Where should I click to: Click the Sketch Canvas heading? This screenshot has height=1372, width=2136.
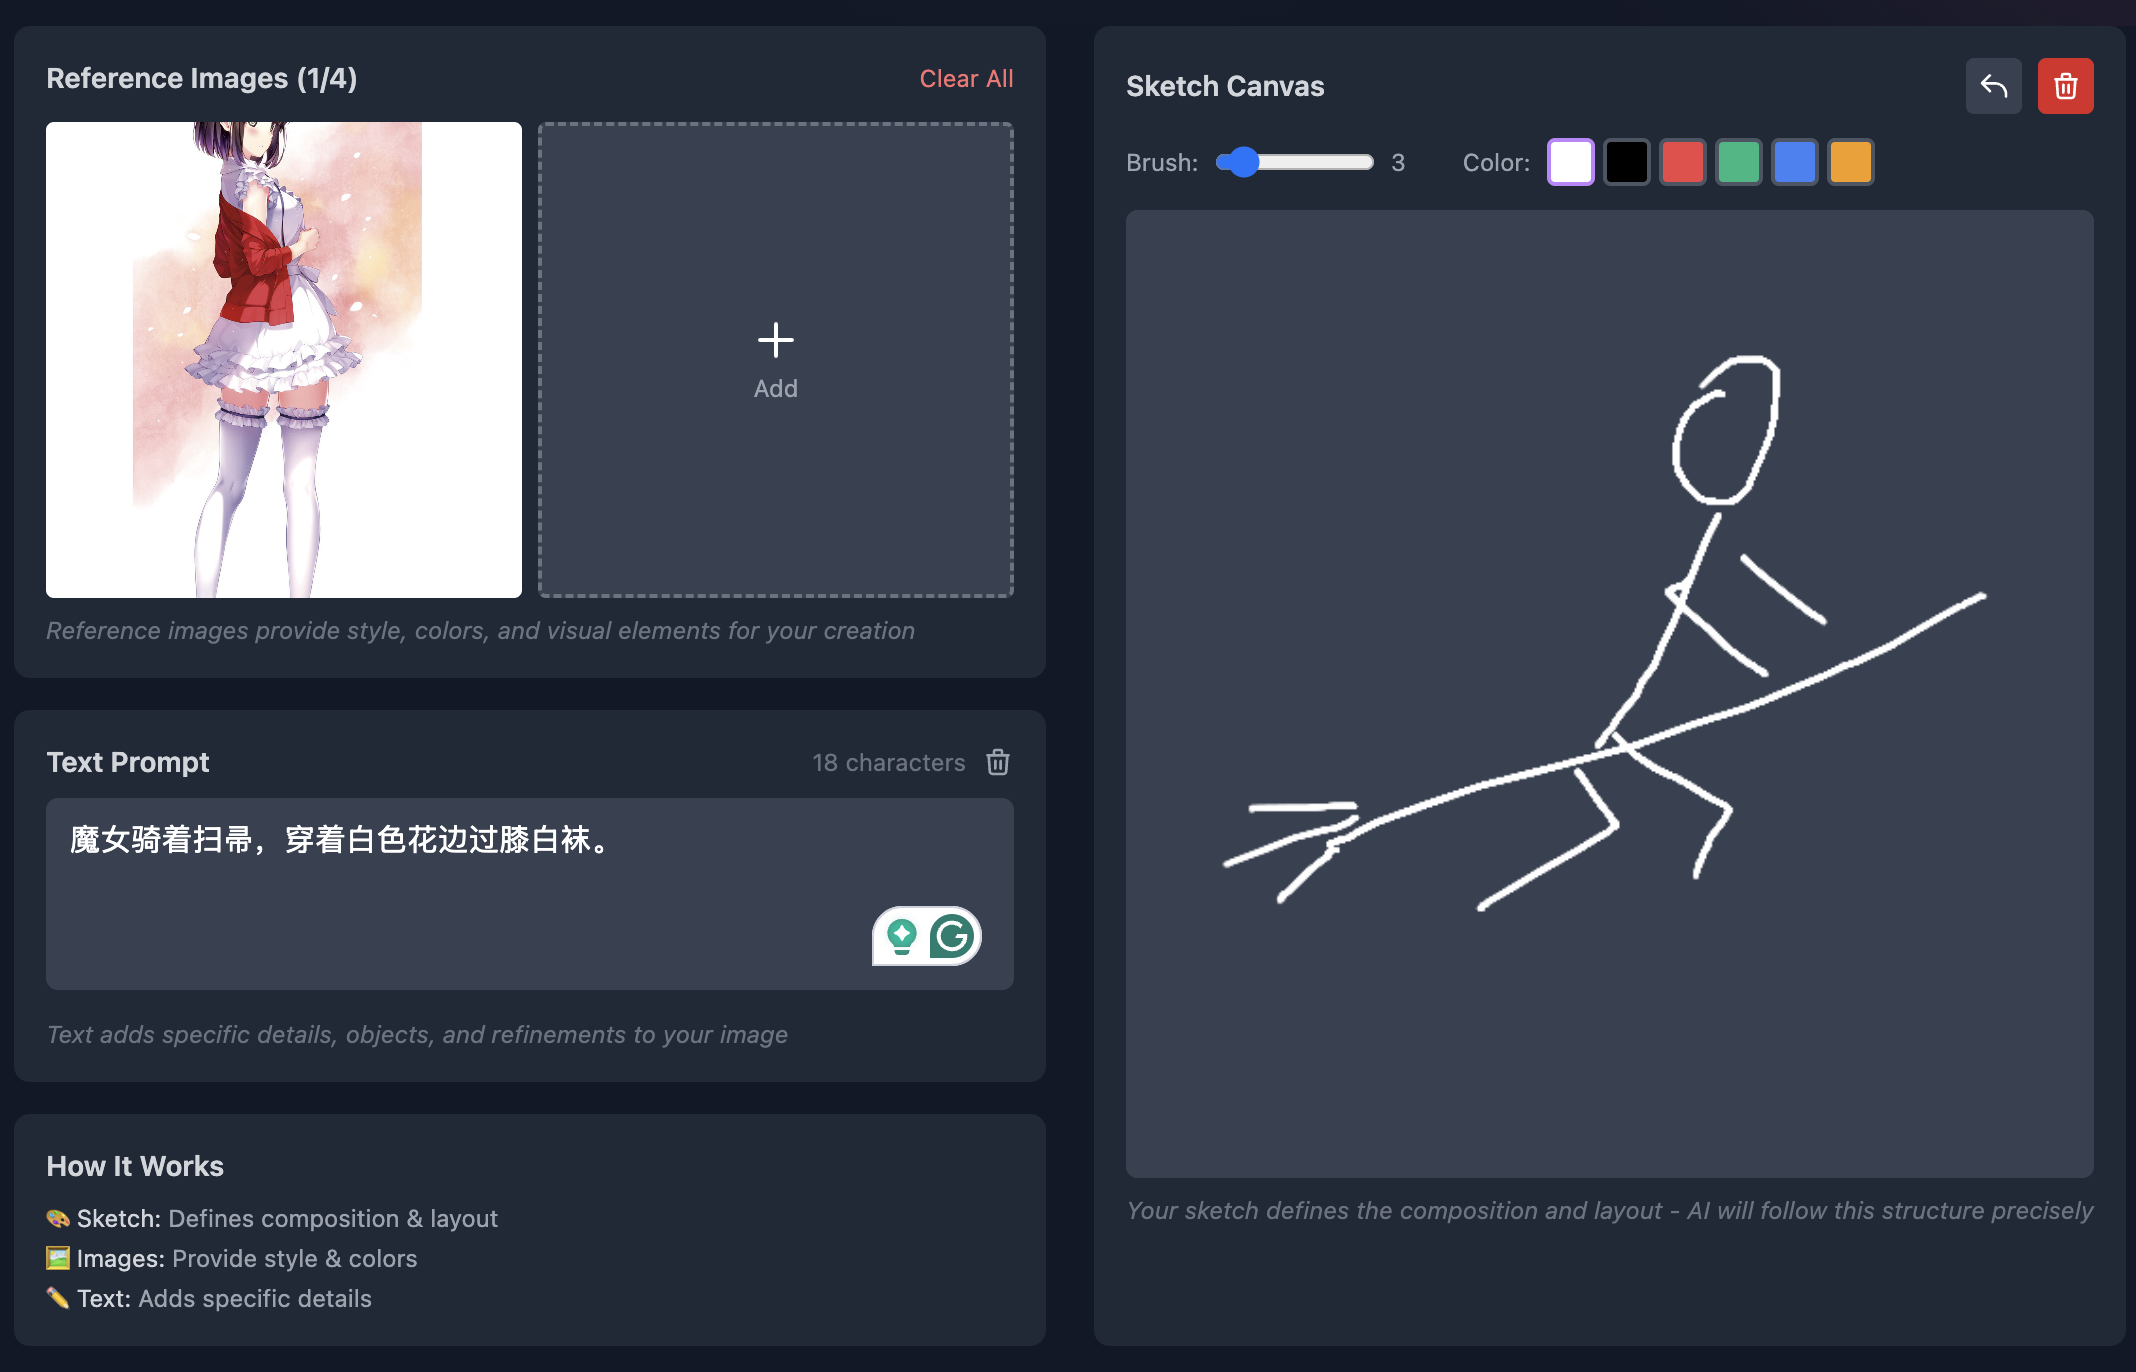coord(1224,86)
